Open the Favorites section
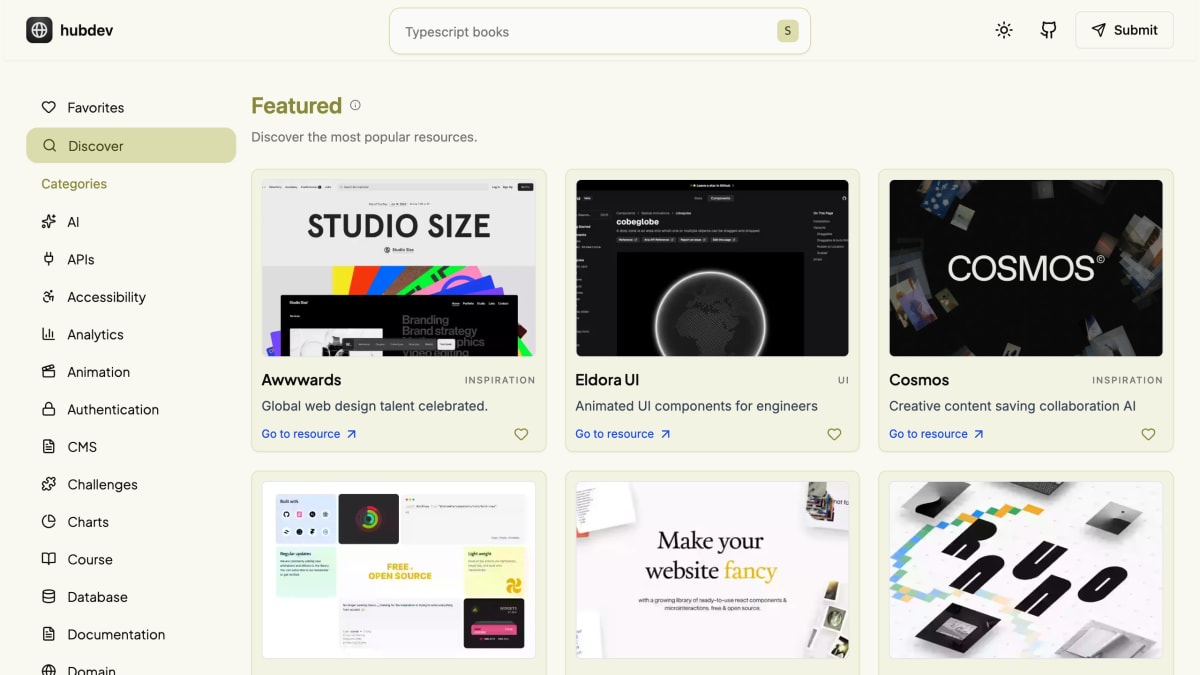The height and width of the screenshot is (675, 1200). point(131,107)
